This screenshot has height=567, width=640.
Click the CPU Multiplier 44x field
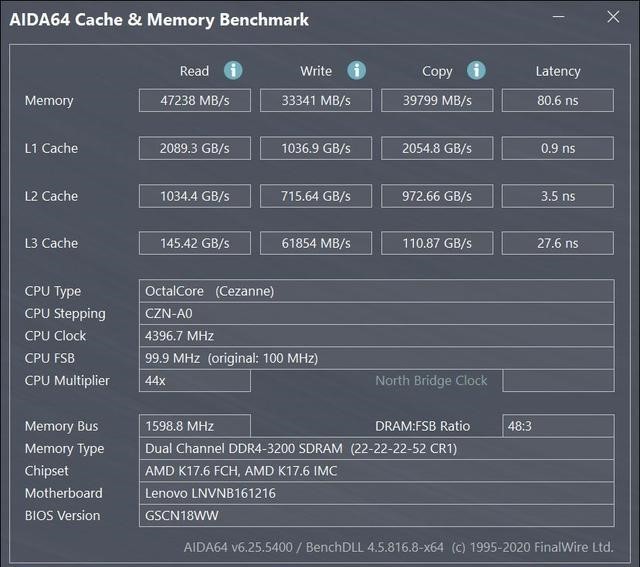pyautogui.click(x=195, y=380)
